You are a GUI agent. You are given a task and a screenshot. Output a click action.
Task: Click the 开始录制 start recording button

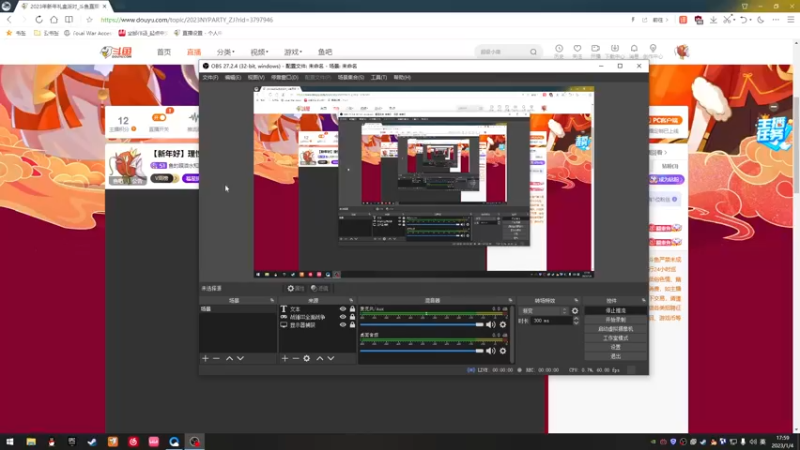(615, 320)
